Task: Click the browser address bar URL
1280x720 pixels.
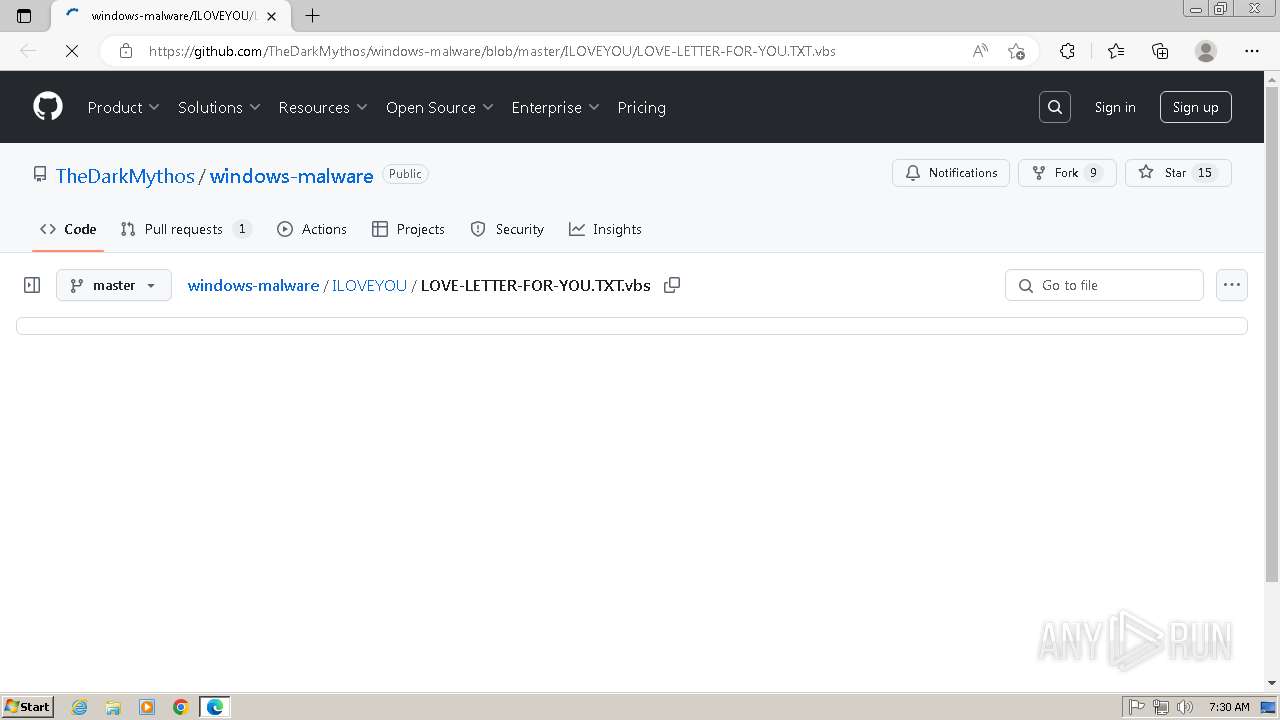Action: pos(492,51)
